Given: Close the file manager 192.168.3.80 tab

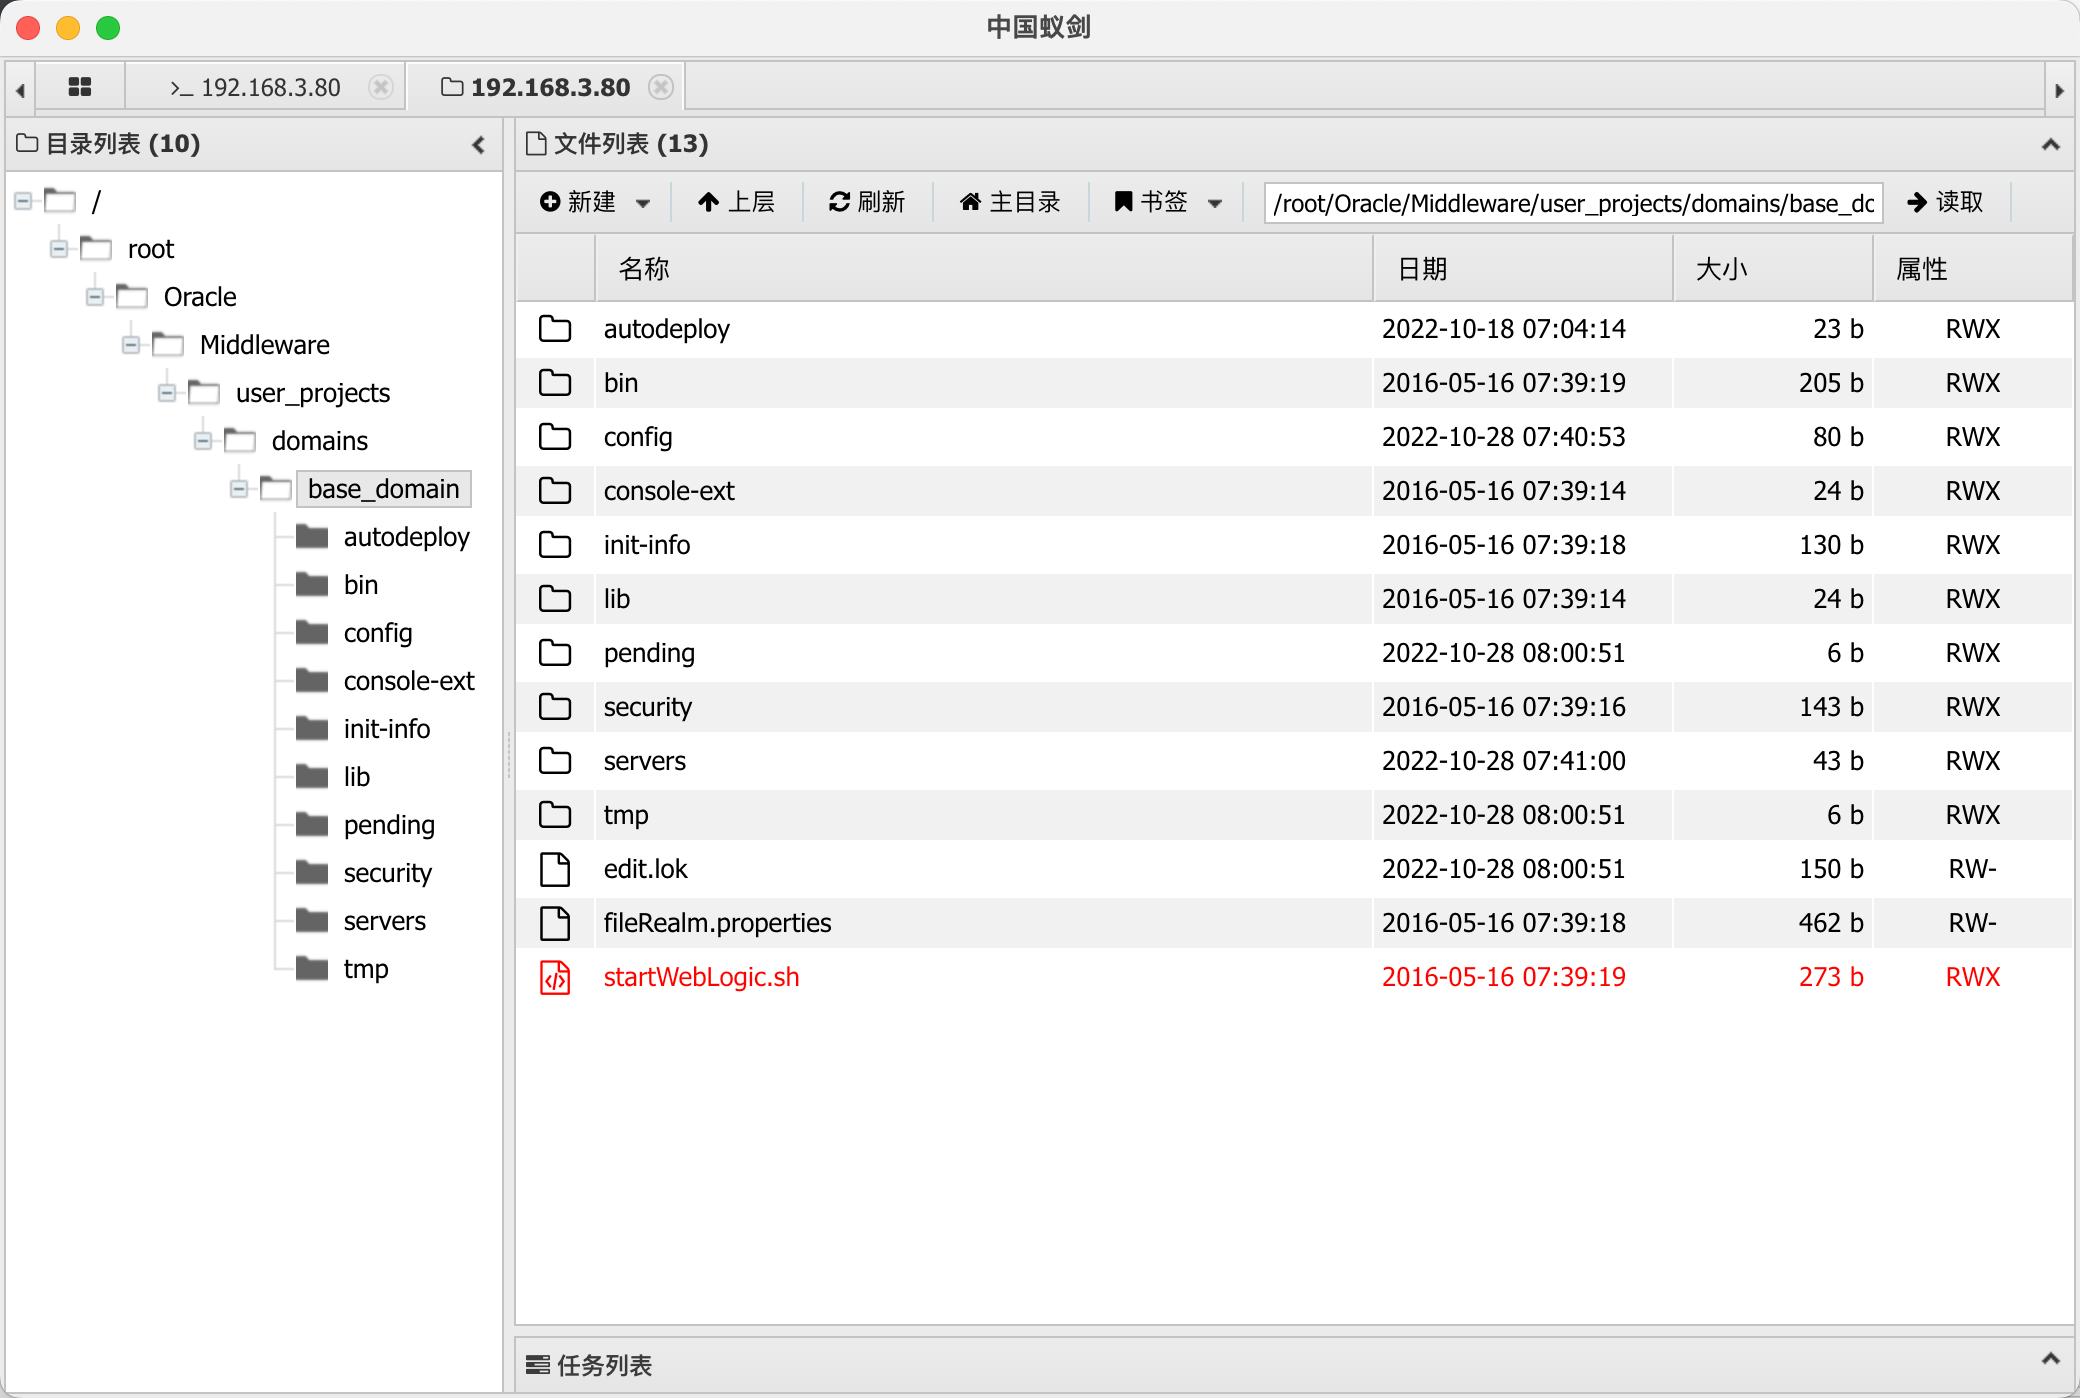Looking at the screenshot, I should pyautogui.click(x=660, y=88).
